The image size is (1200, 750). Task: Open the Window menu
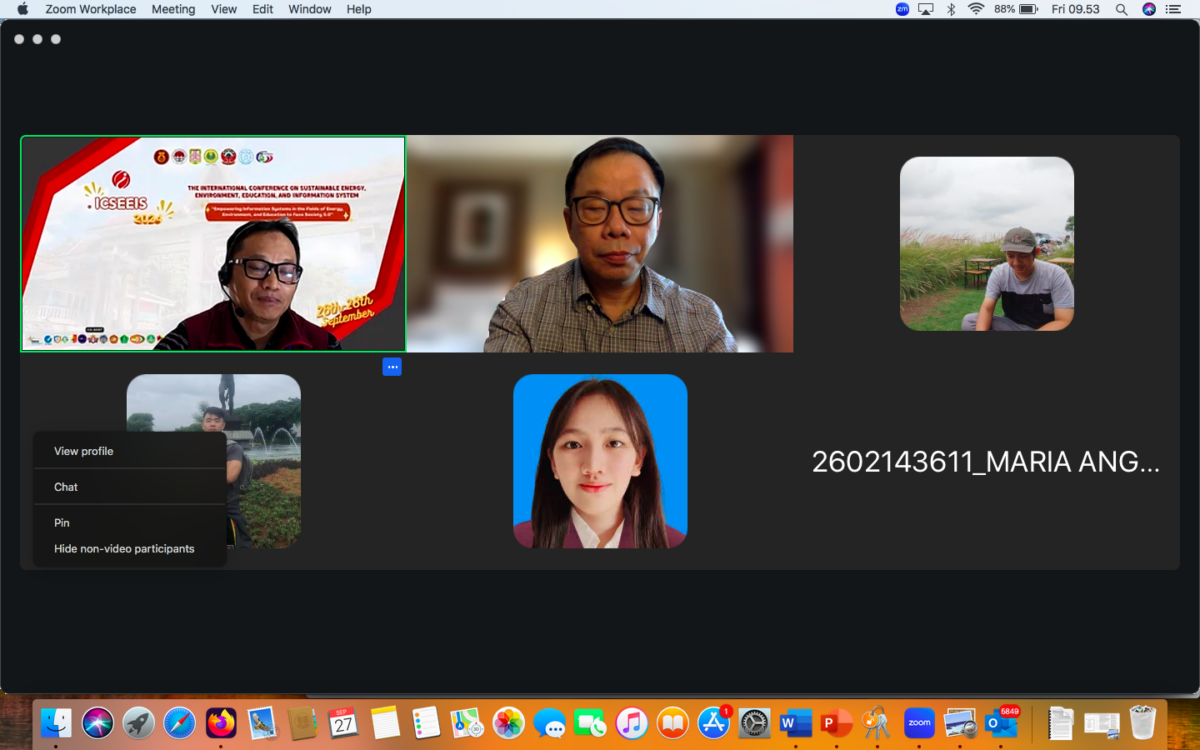309,9
